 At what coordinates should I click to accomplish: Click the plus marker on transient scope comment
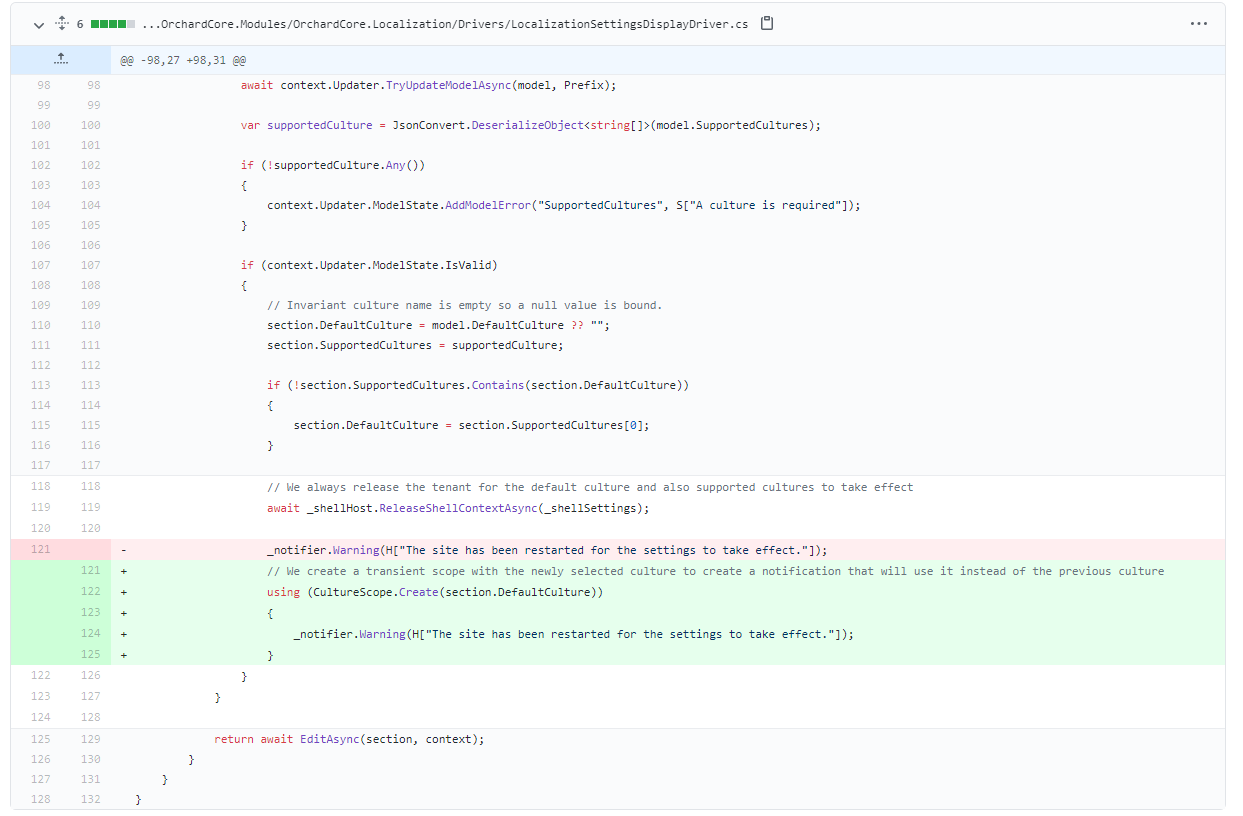[x=123, y=571]
